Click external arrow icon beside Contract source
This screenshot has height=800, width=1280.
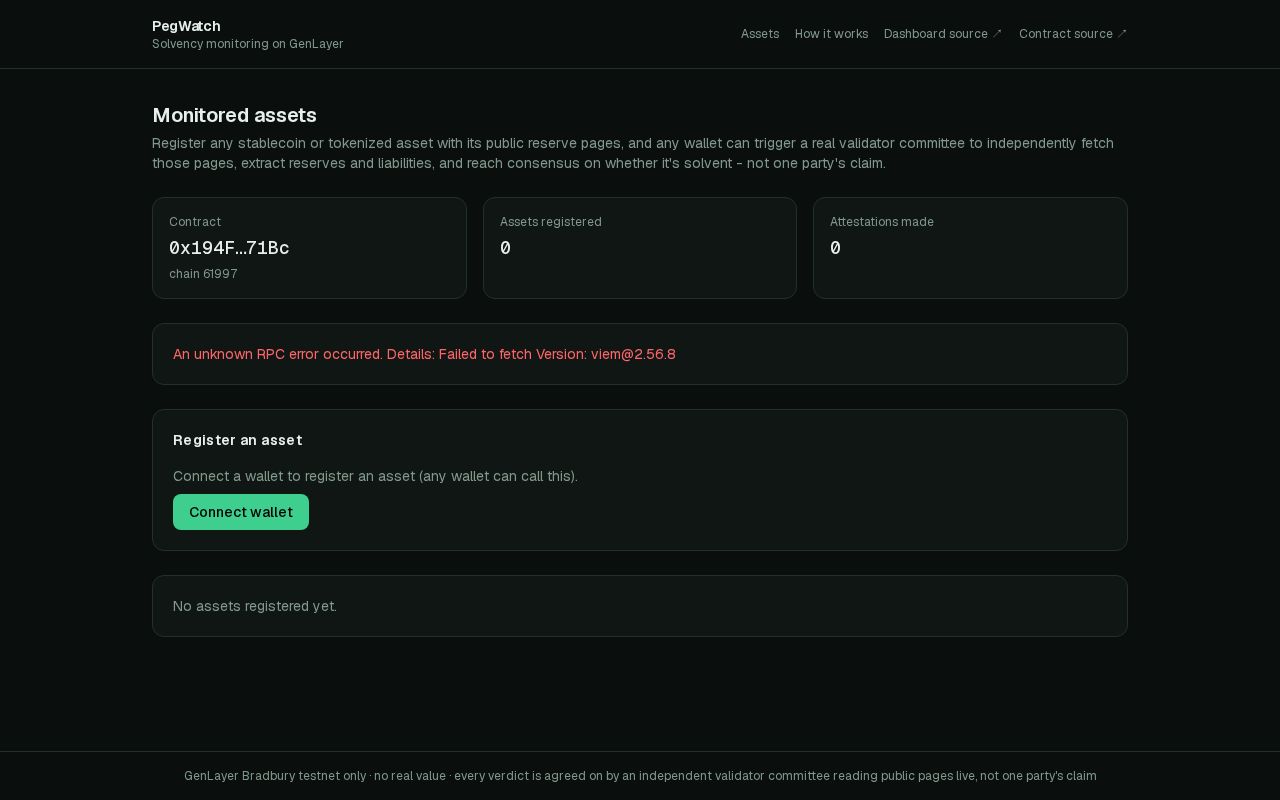pyautogui.click(x=1122, y=34)
